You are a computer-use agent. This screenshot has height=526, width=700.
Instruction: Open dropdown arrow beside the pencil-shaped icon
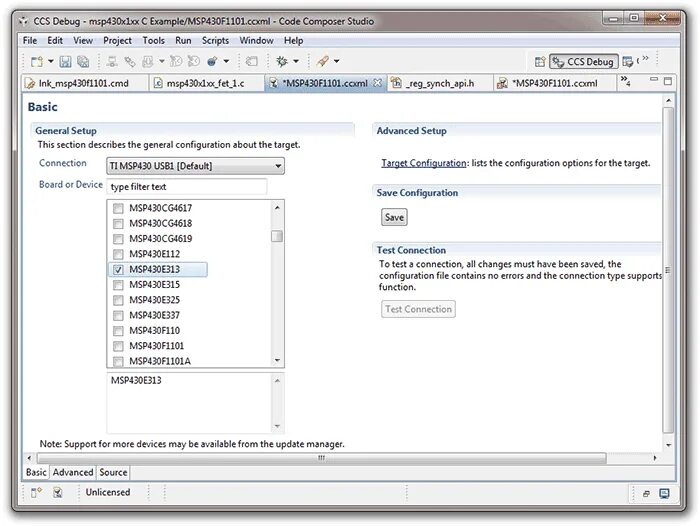337,61
